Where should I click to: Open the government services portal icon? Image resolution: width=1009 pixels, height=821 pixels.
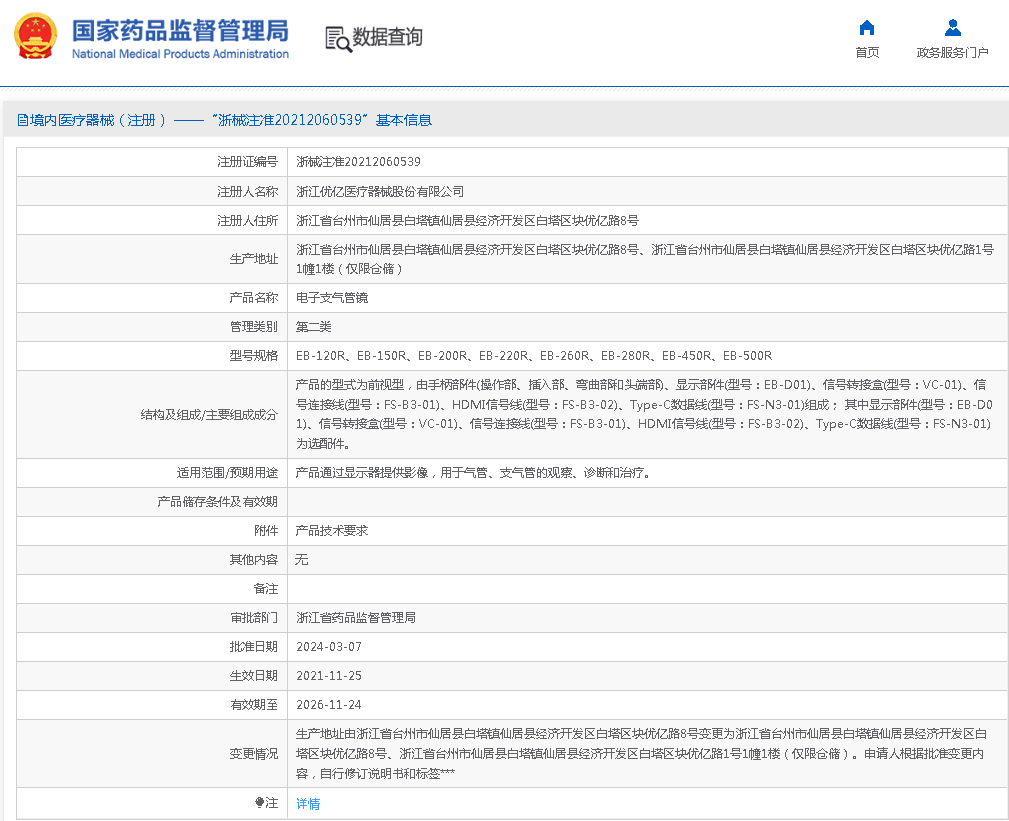952,28
